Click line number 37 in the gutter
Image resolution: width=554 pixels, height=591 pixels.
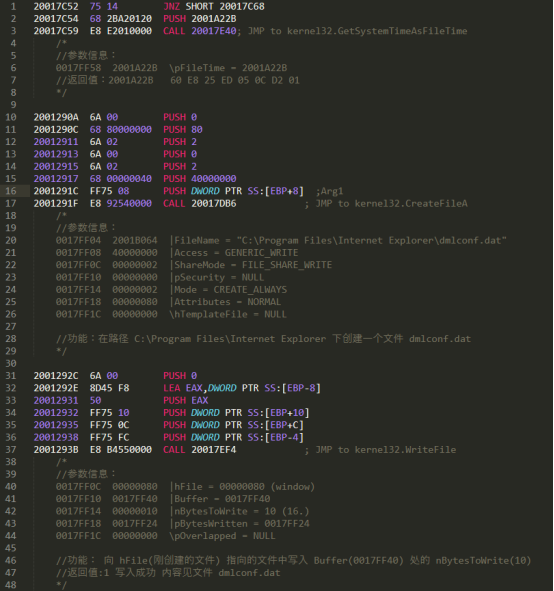point(11,450)
